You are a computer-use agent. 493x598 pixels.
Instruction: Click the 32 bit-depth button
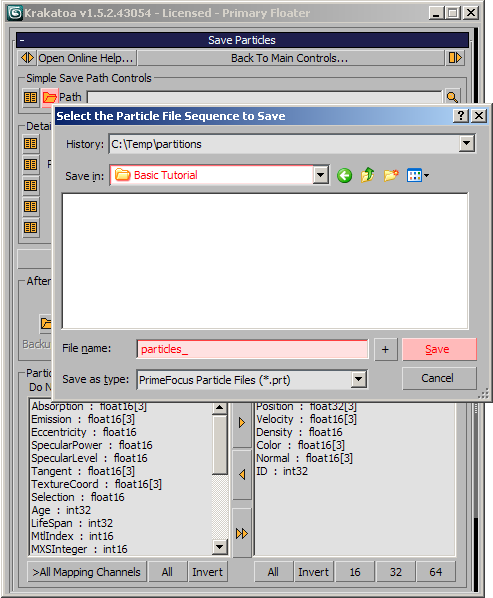[396, 572]
